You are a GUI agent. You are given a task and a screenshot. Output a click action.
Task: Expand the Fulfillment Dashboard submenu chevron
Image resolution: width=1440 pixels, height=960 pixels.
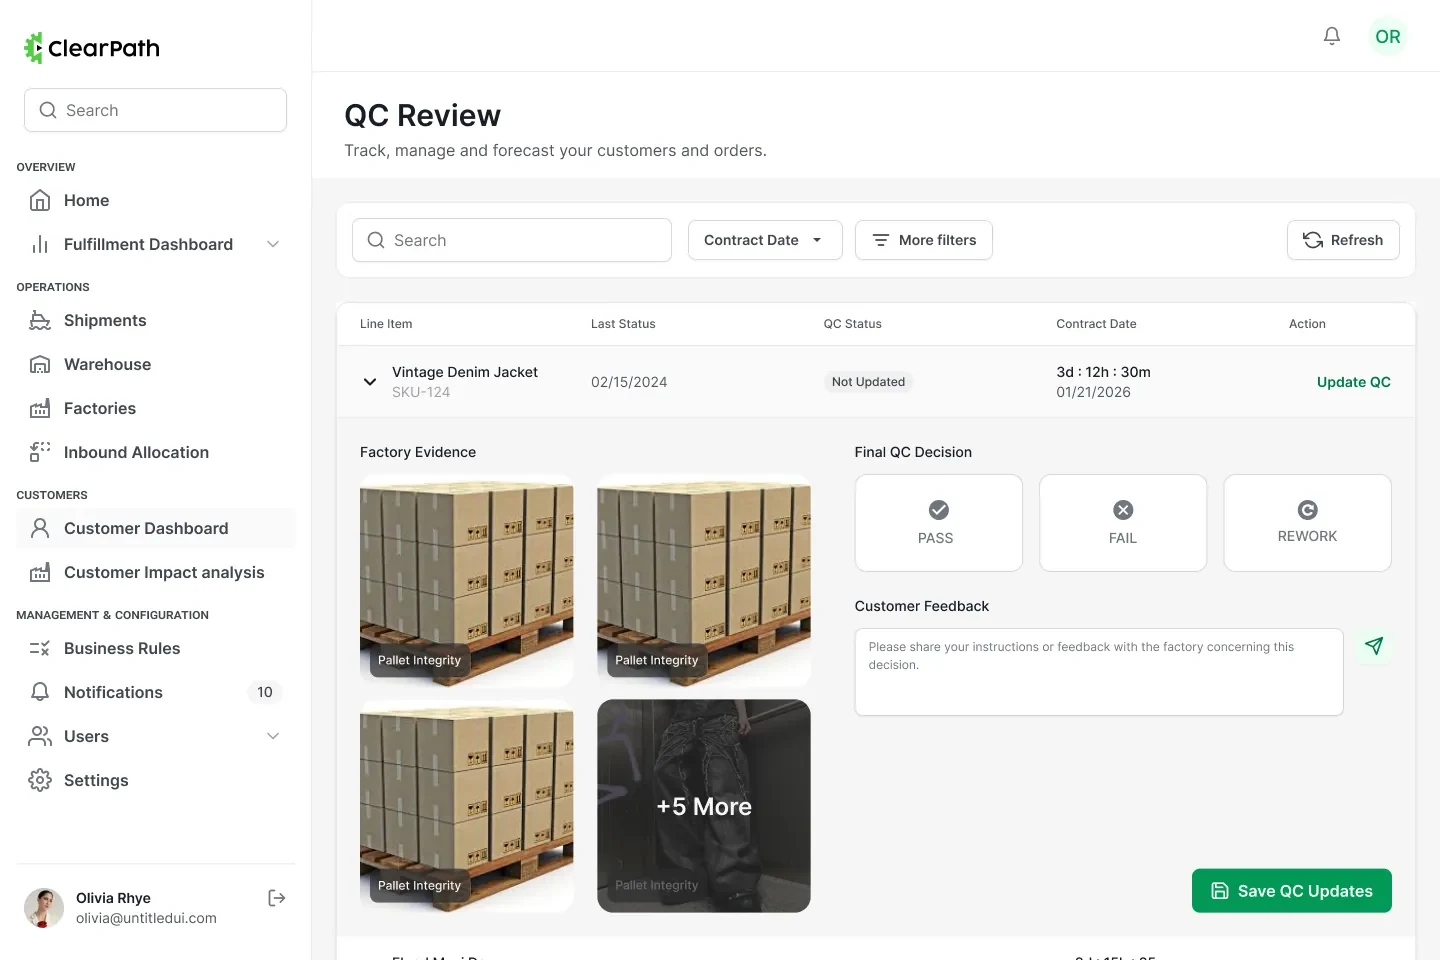(x=273, y=244)
